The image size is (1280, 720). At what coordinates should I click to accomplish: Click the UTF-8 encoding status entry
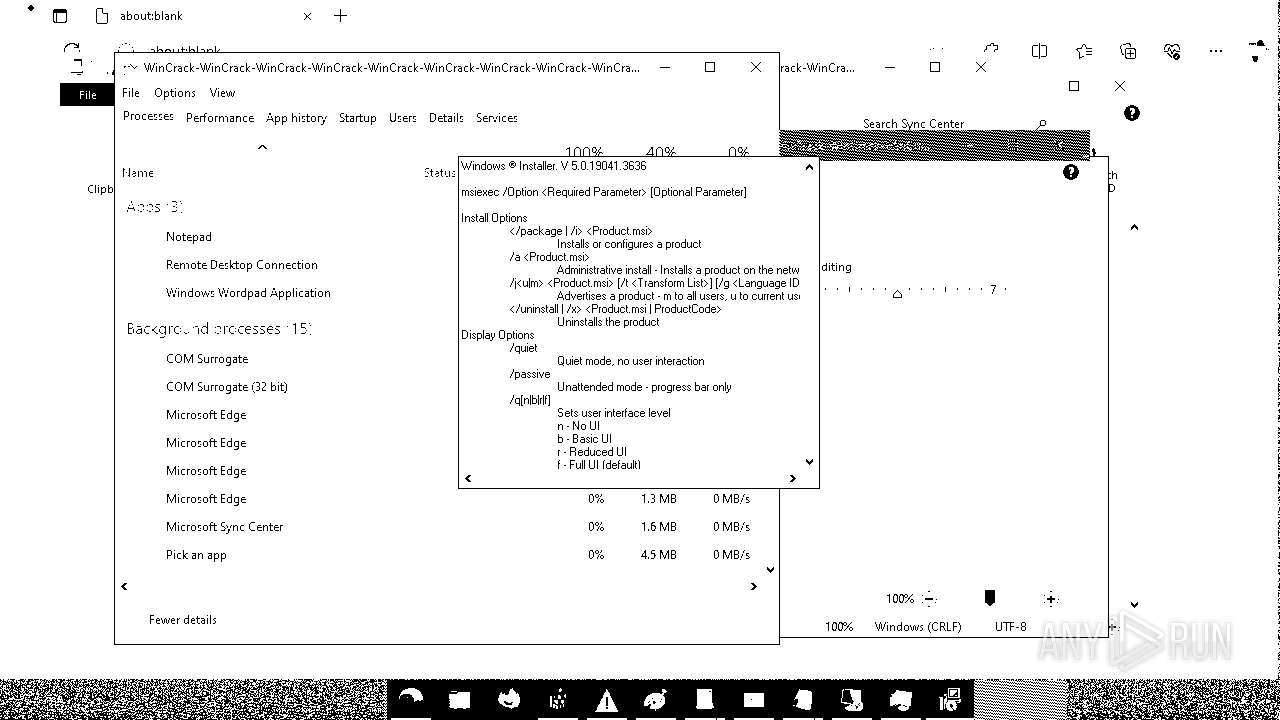[x=1010, y=626]
